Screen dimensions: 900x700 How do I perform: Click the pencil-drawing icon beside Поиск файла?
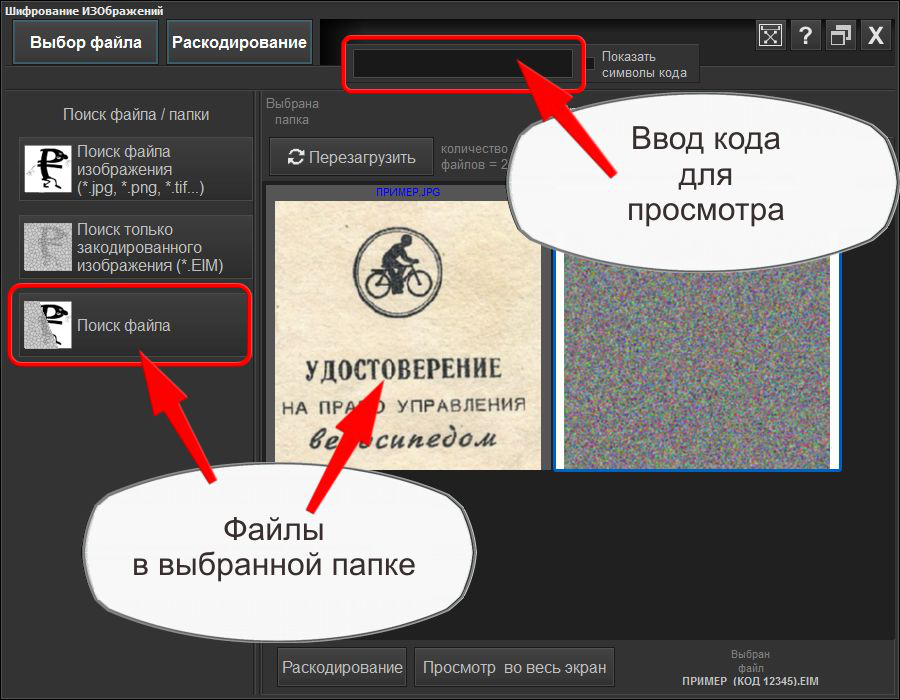[47, 321]
